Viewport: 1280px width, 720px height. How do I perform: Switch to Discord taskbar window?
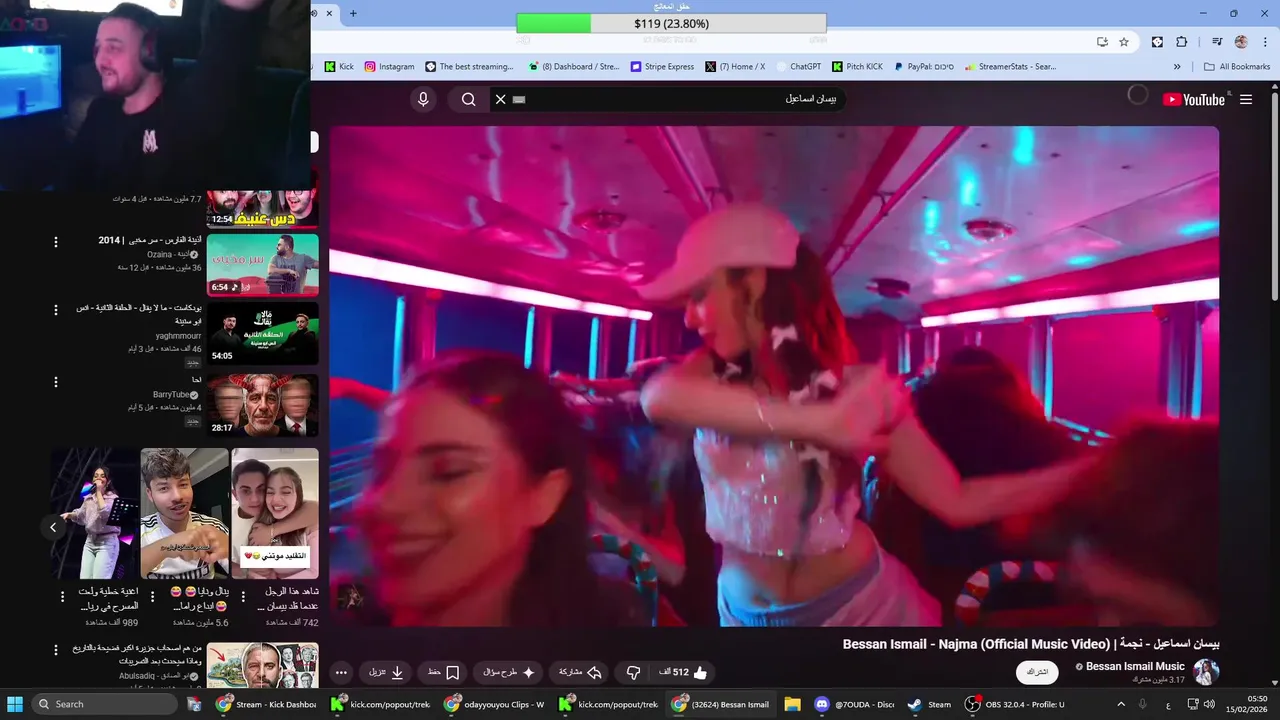click(855, 704)
